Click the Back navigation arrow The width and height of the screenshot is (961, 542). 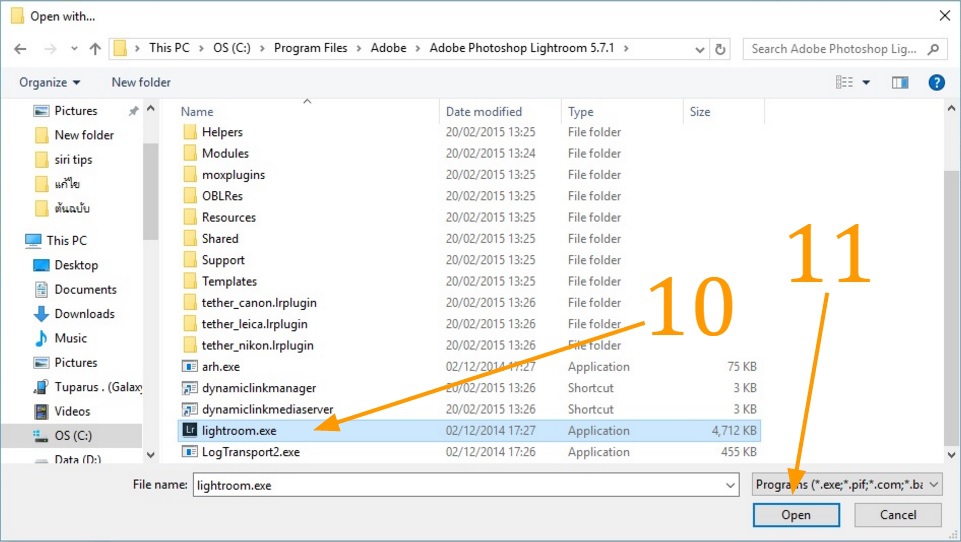(x=20, y=48)
